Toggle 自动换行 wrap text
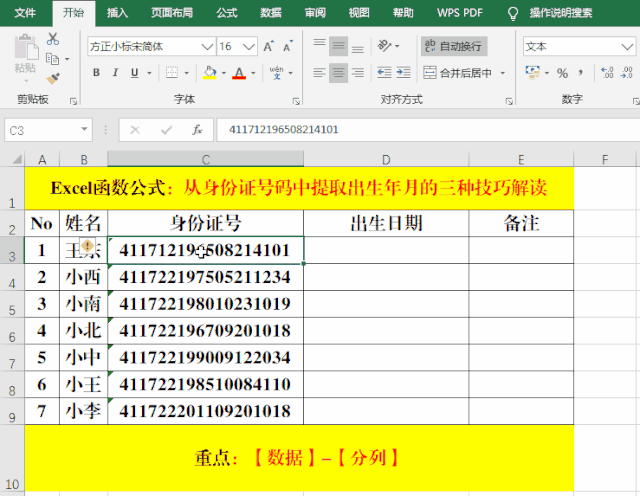The image size is (640, 496). coord(452,46)
